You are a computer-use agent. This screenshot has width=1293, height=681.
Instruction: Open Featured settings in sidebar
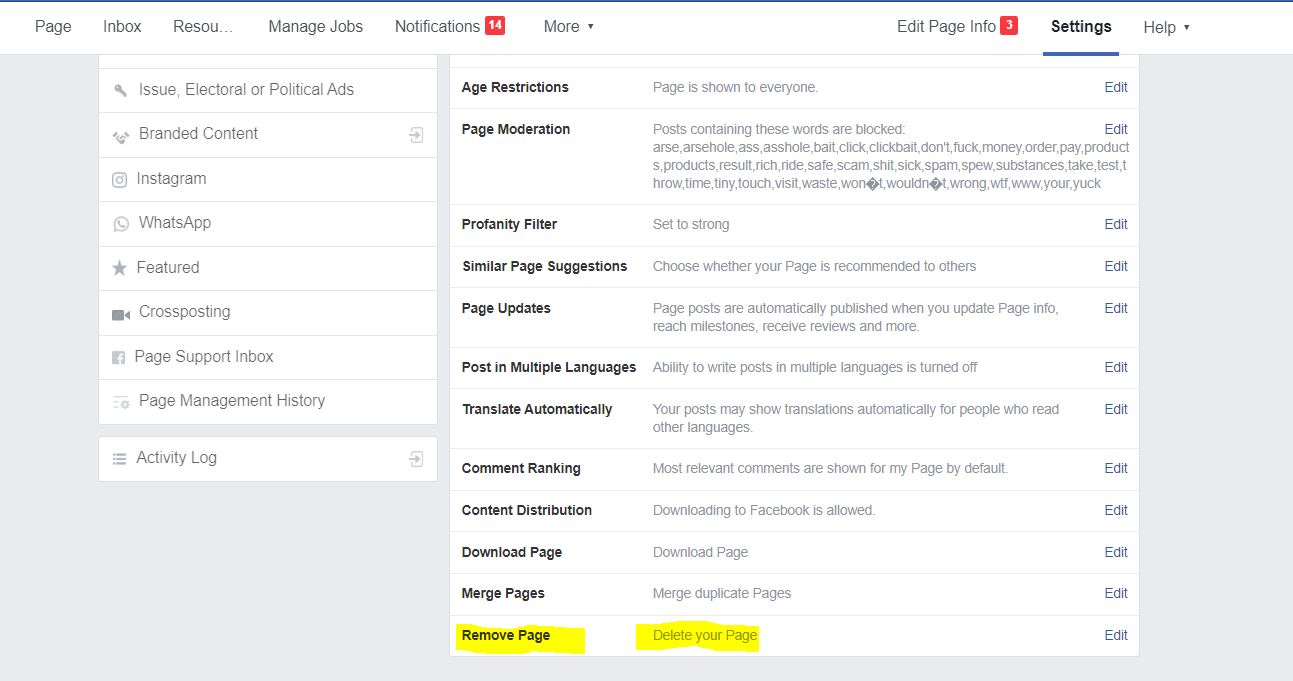(268, 268)
